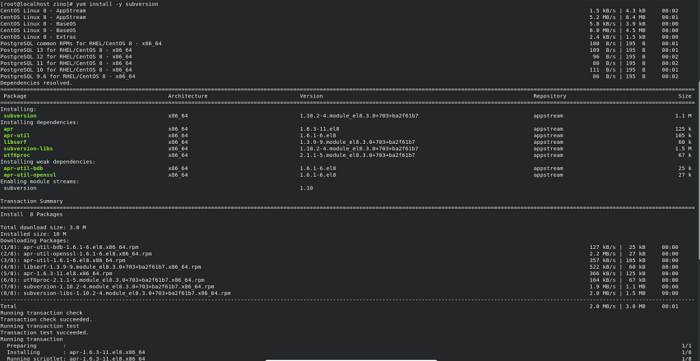Screen dimensions: 700x361
Task: Select the Total download size line
Action: pos(43,228)
